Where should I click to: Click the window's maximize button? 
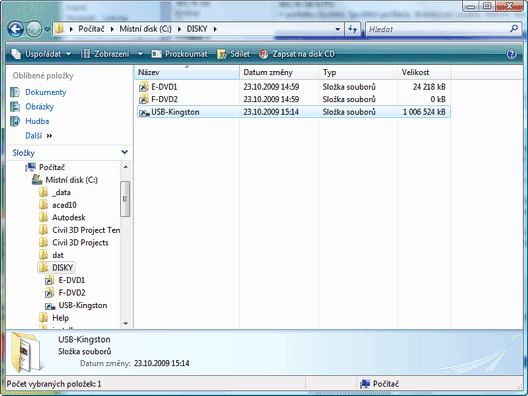coord(487,6)
